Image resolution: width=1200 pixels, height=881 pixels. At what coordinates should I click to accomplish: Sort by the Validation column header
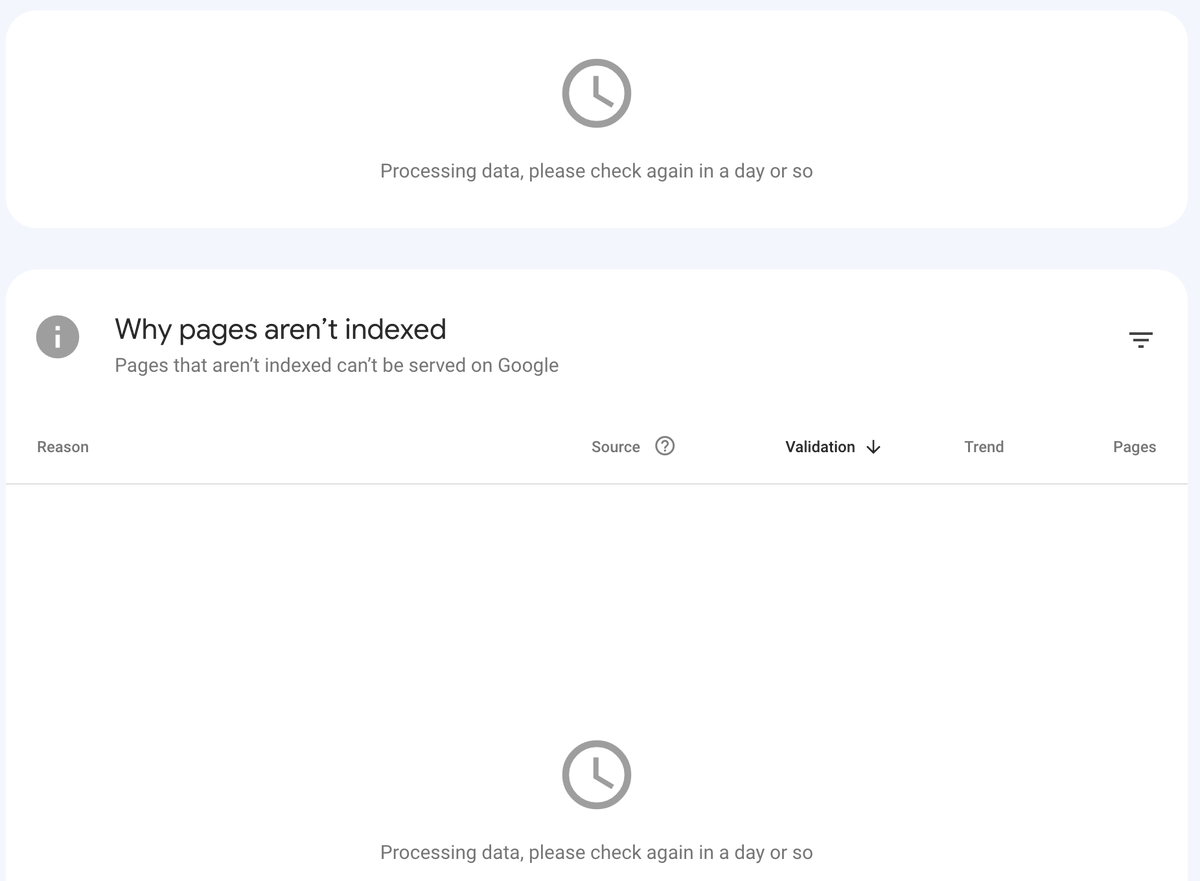pos(820,447)
